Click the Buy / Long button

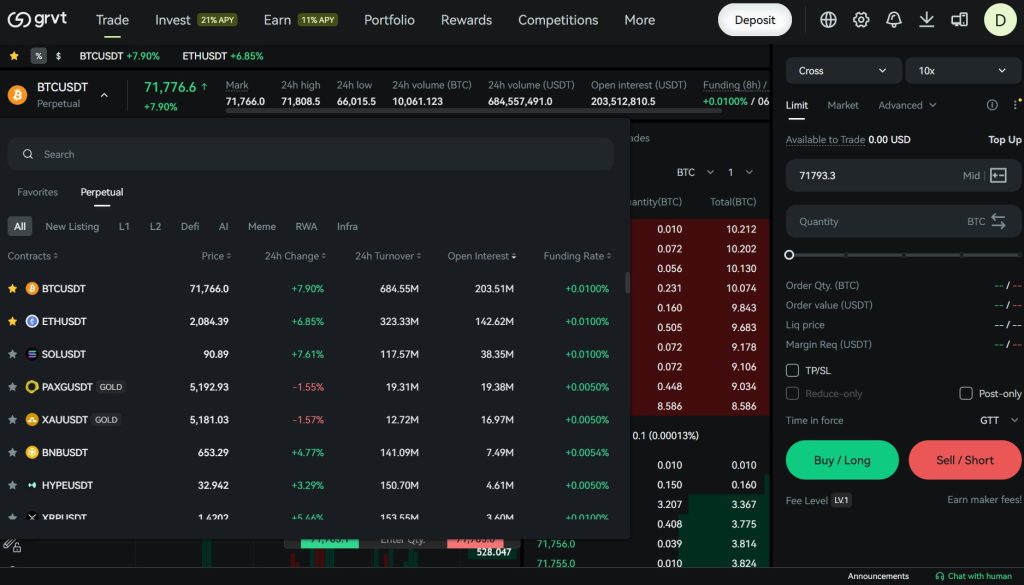841,460
